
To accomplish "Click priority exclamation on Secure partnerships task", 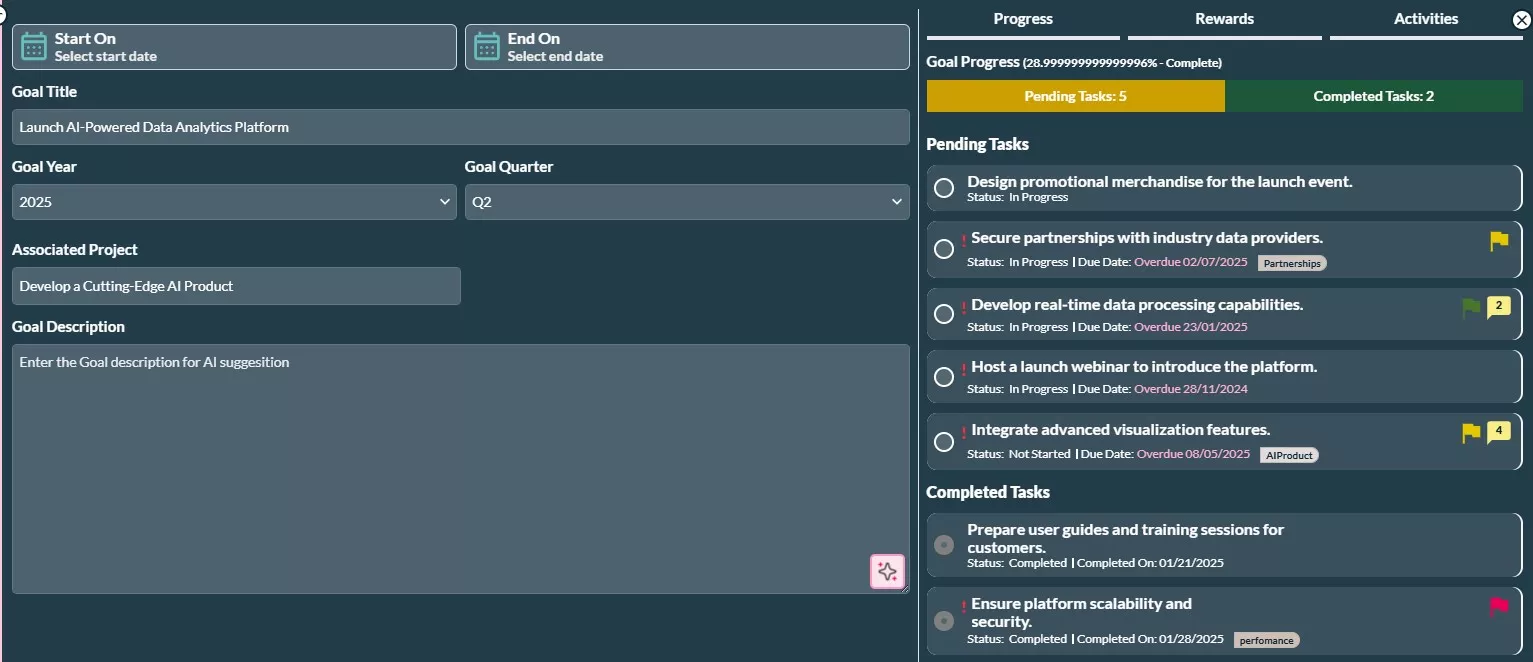I will tap(963, 240).
